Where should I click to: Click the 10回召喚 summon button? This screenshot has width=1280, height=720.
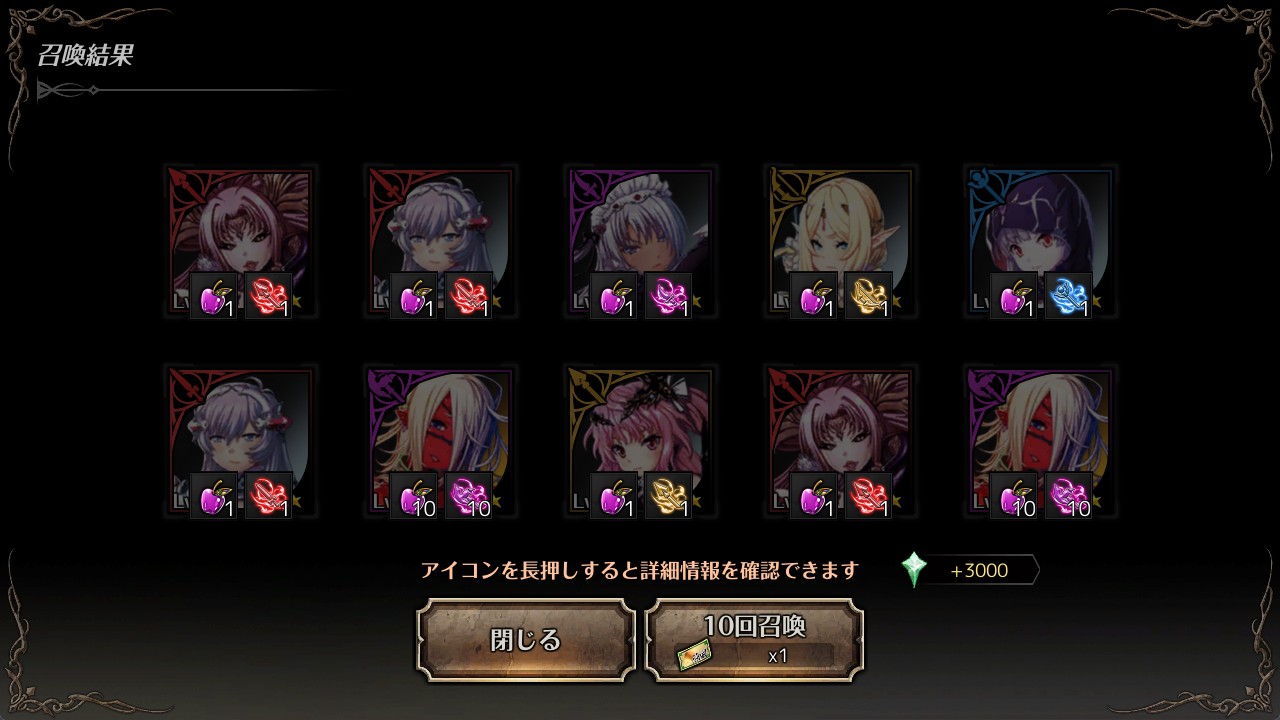point(754,640)
